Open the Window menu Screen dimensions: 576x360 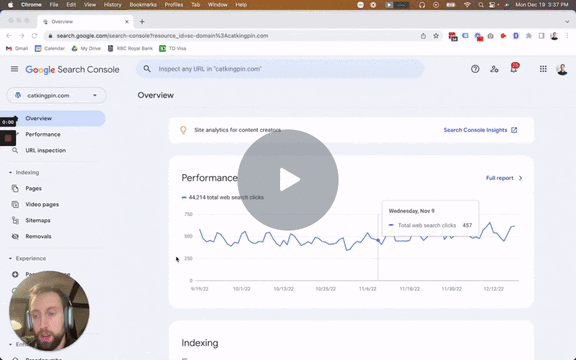pyautogui.click(x=217, y=5)
